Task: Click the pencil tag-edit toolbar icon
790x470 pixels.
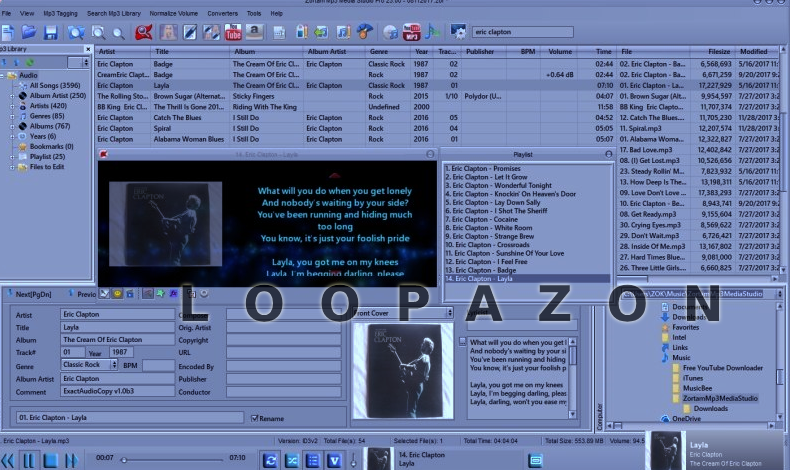Action: [x=190, y=32]
